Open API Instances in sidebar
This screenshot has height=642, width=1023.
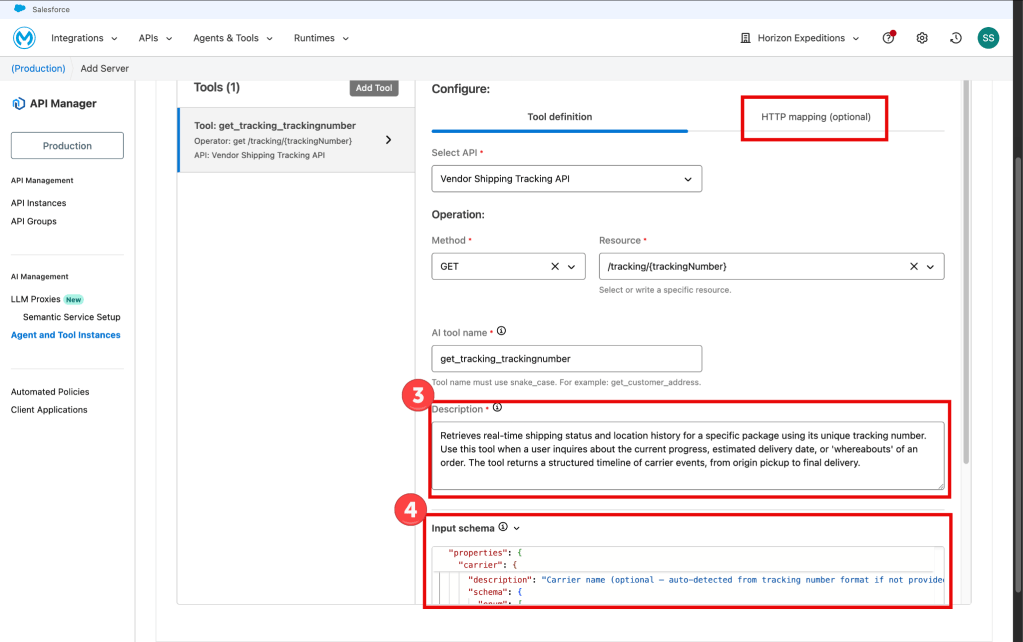pyautogui.click(x=38, y=203)
